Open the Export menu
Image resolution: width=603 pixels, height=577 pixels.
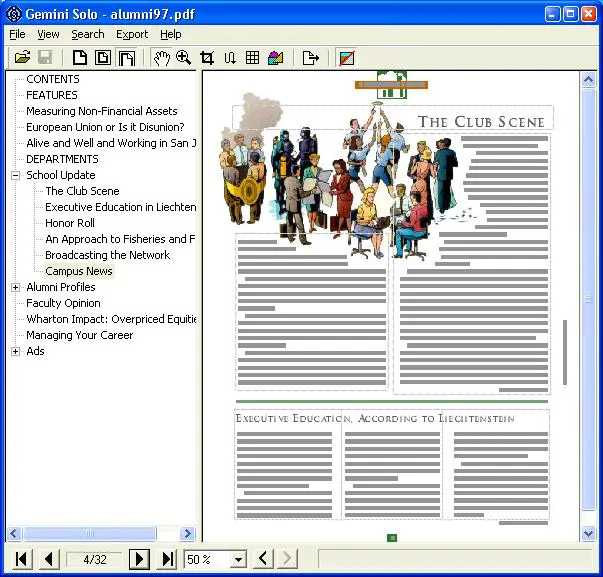(132, 34)
